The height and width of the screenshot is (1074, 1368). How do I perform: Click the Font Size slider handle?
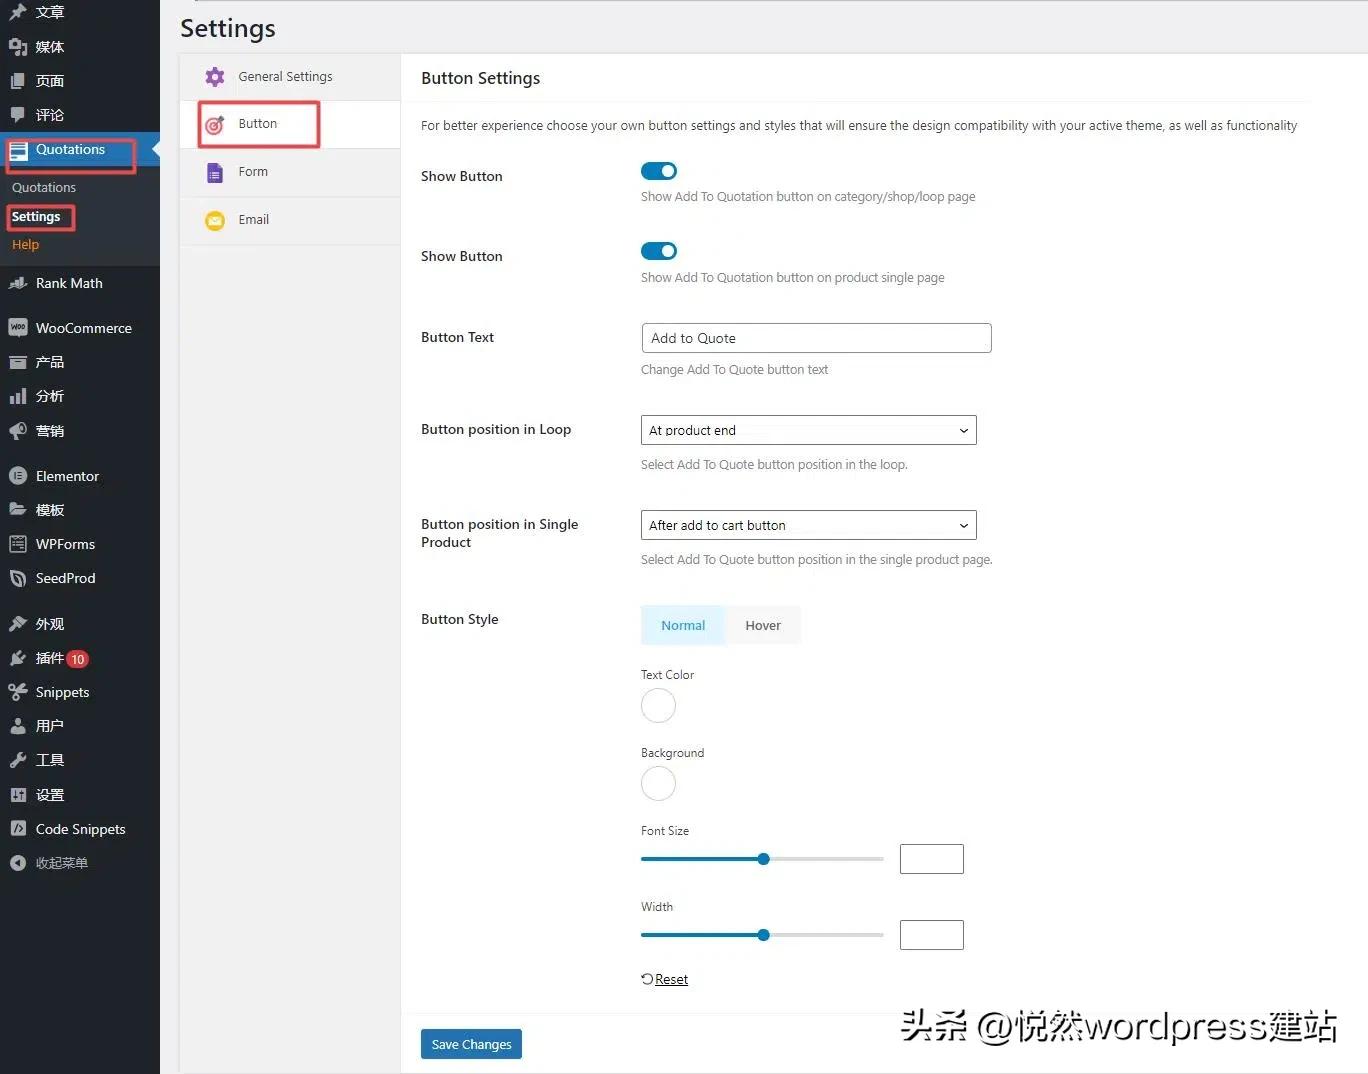[x=764, y=859]
